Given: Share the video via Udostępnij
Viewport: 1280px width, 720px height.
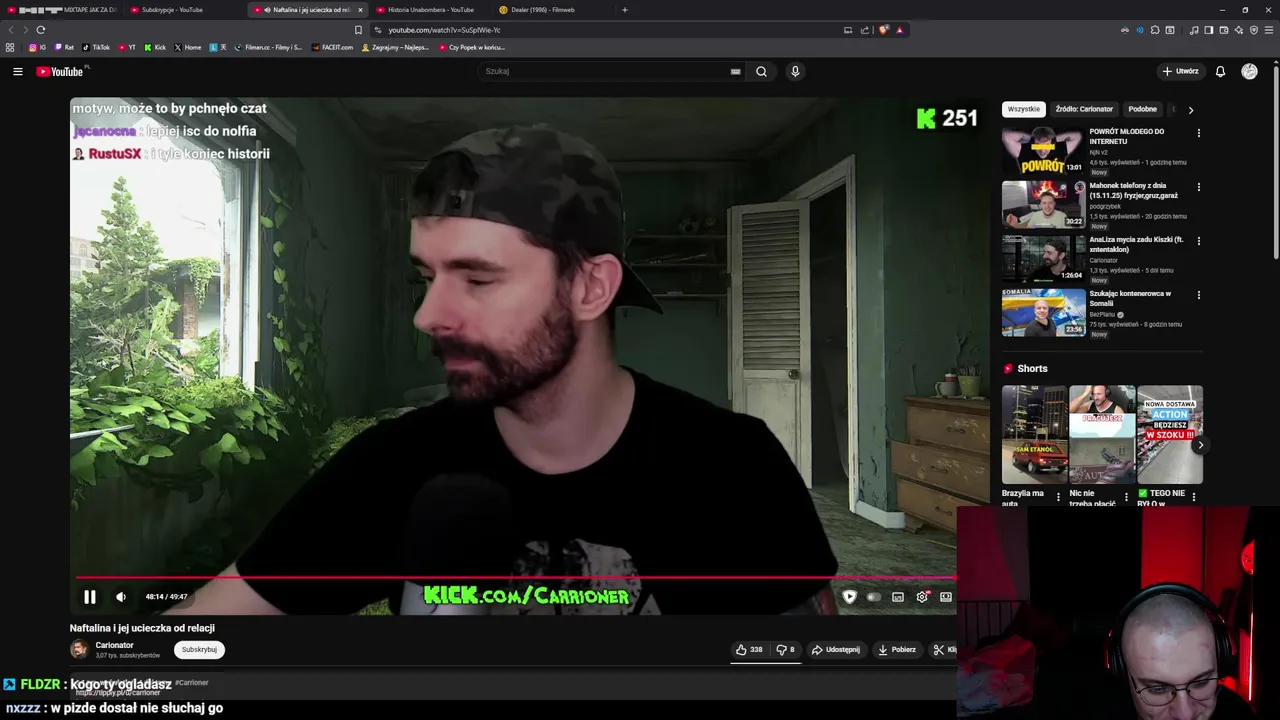Looking at the screenshot, I should (836, 650).
